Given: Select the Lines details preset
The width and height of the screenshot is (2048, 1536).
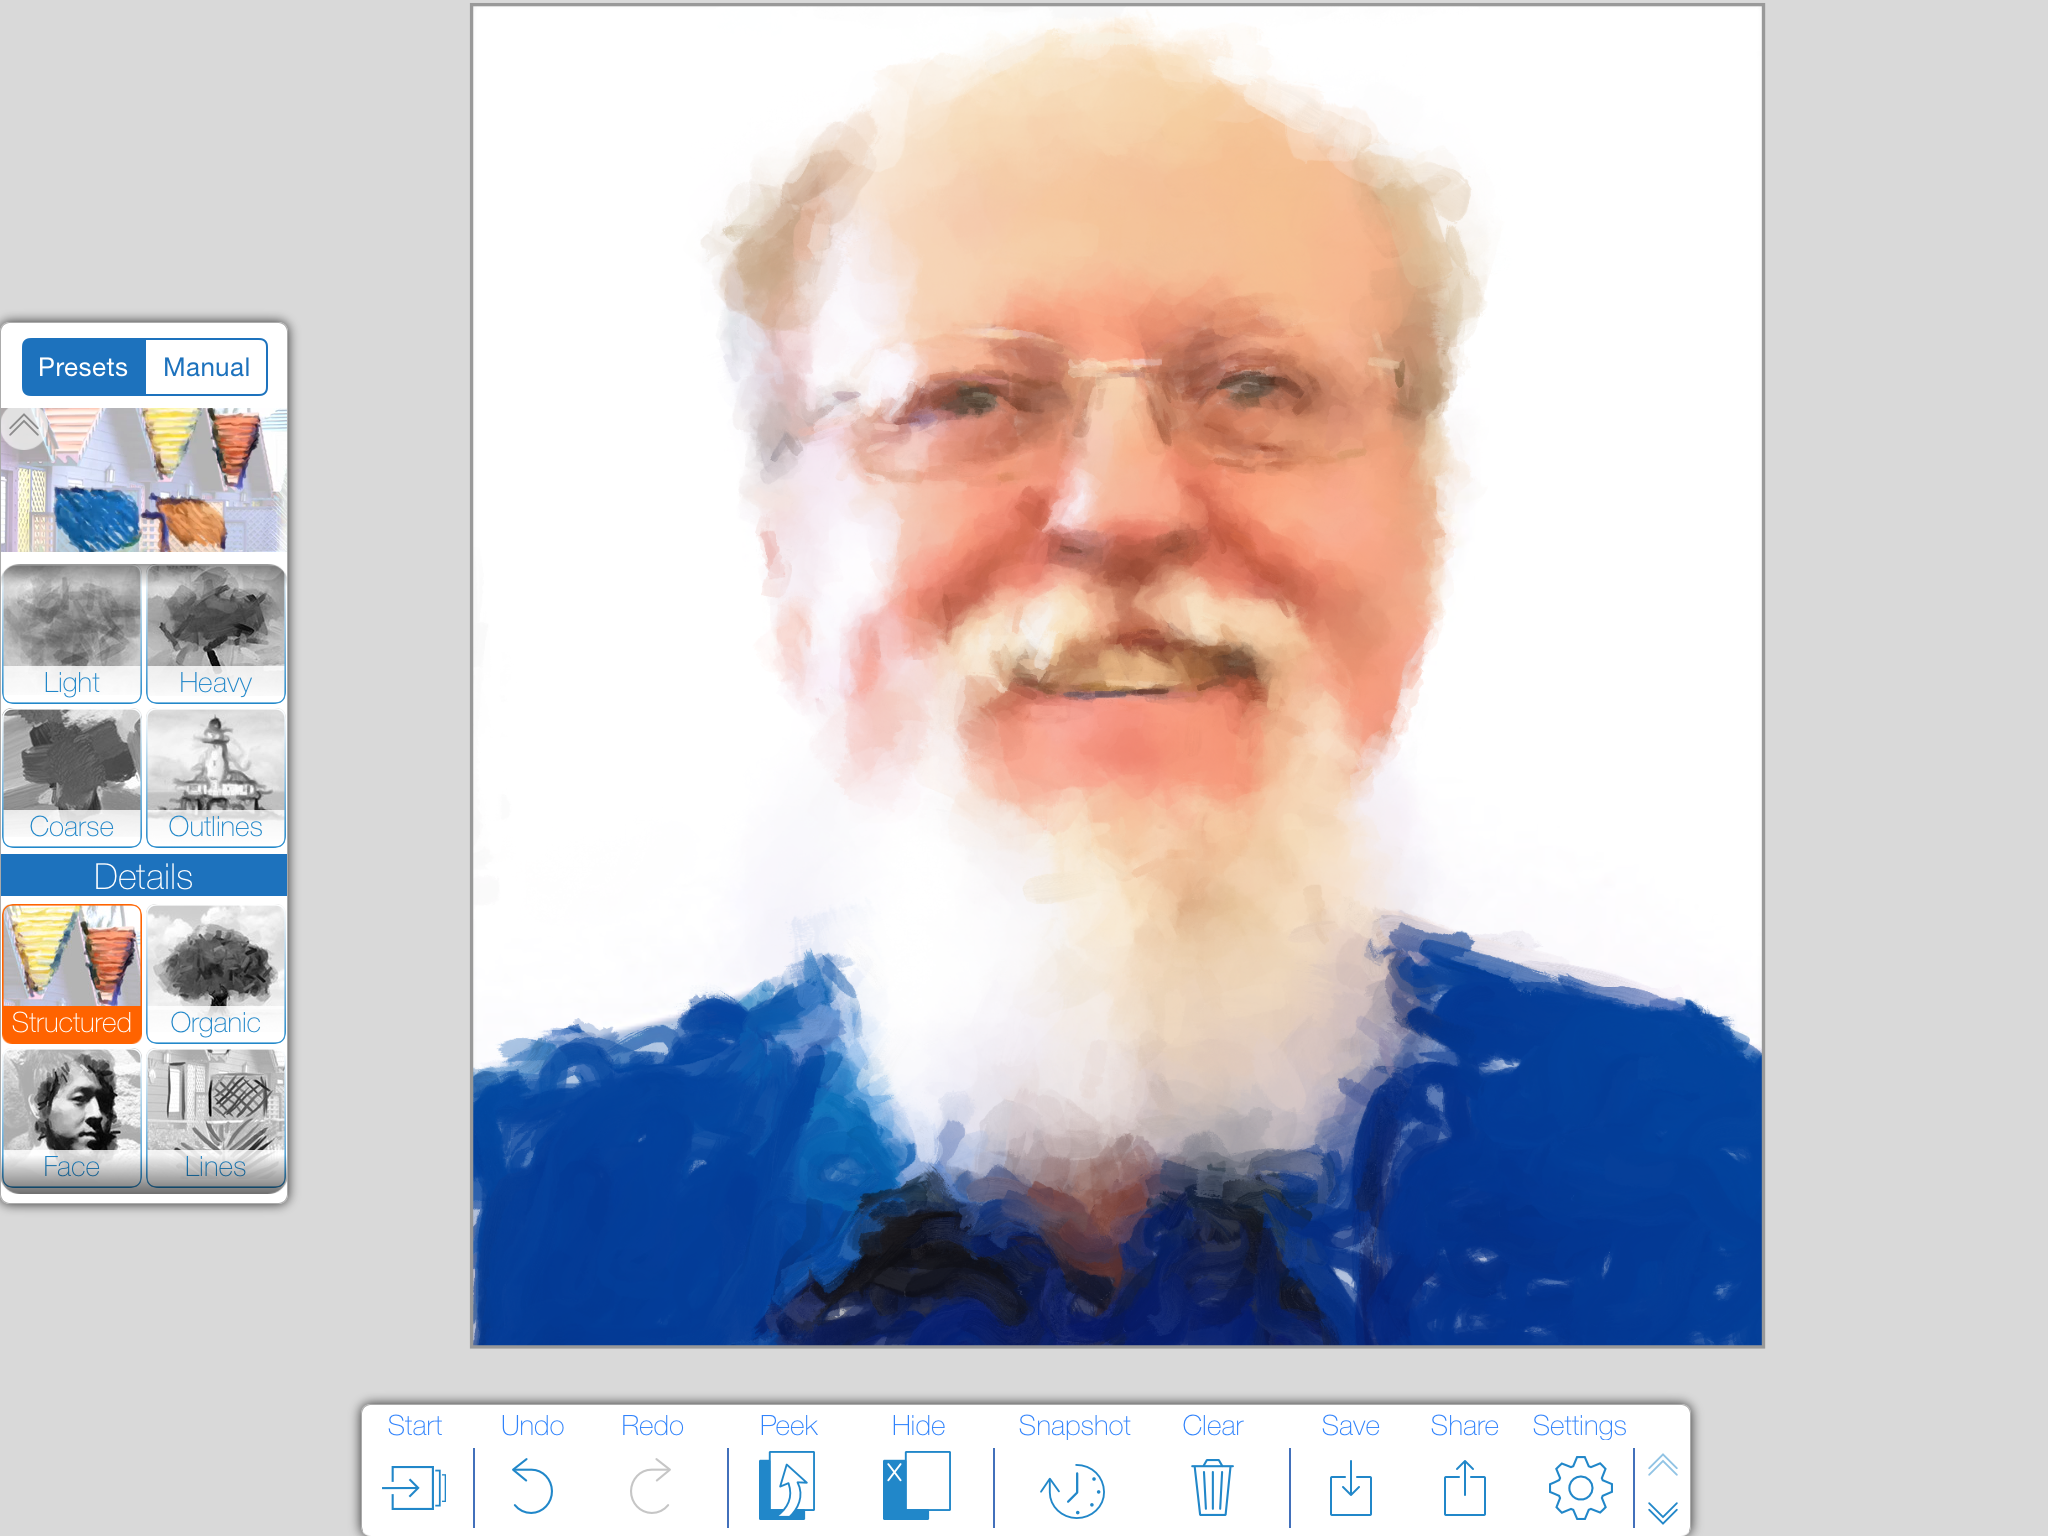Looking at the screenshot, I should coord(216,1118).
